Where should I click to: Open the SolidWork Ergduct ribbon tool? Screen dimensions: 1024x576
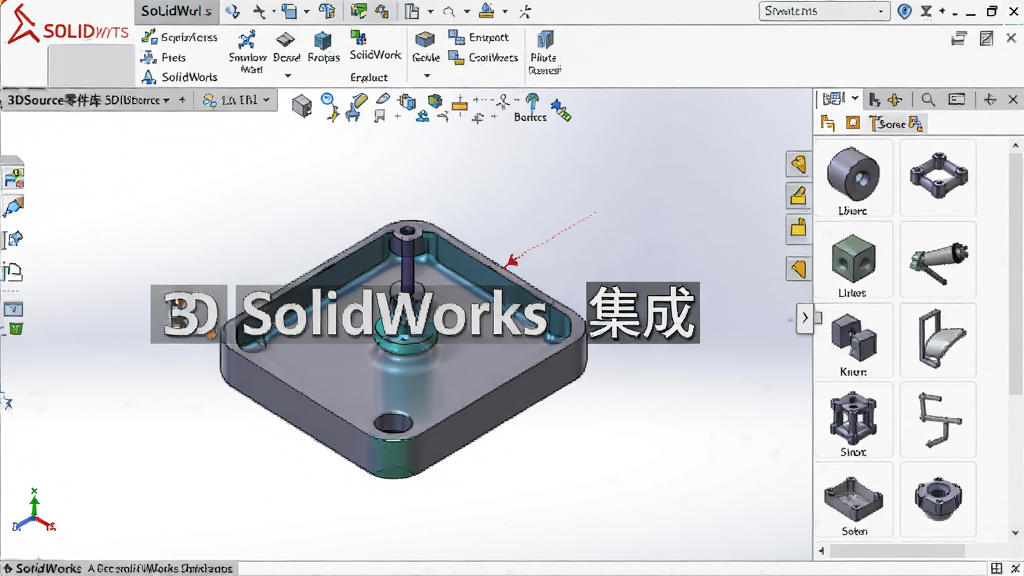pos(375,56)
